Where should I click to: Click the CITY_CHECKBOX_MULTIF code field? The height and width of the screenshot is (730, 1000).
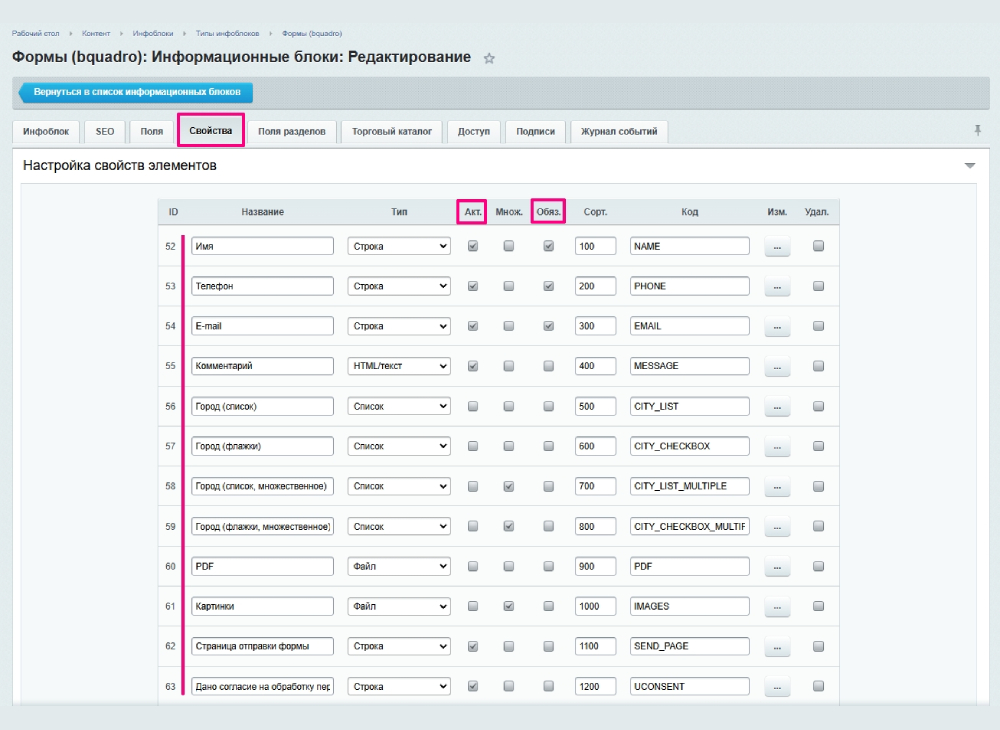[x=689, y=527]
